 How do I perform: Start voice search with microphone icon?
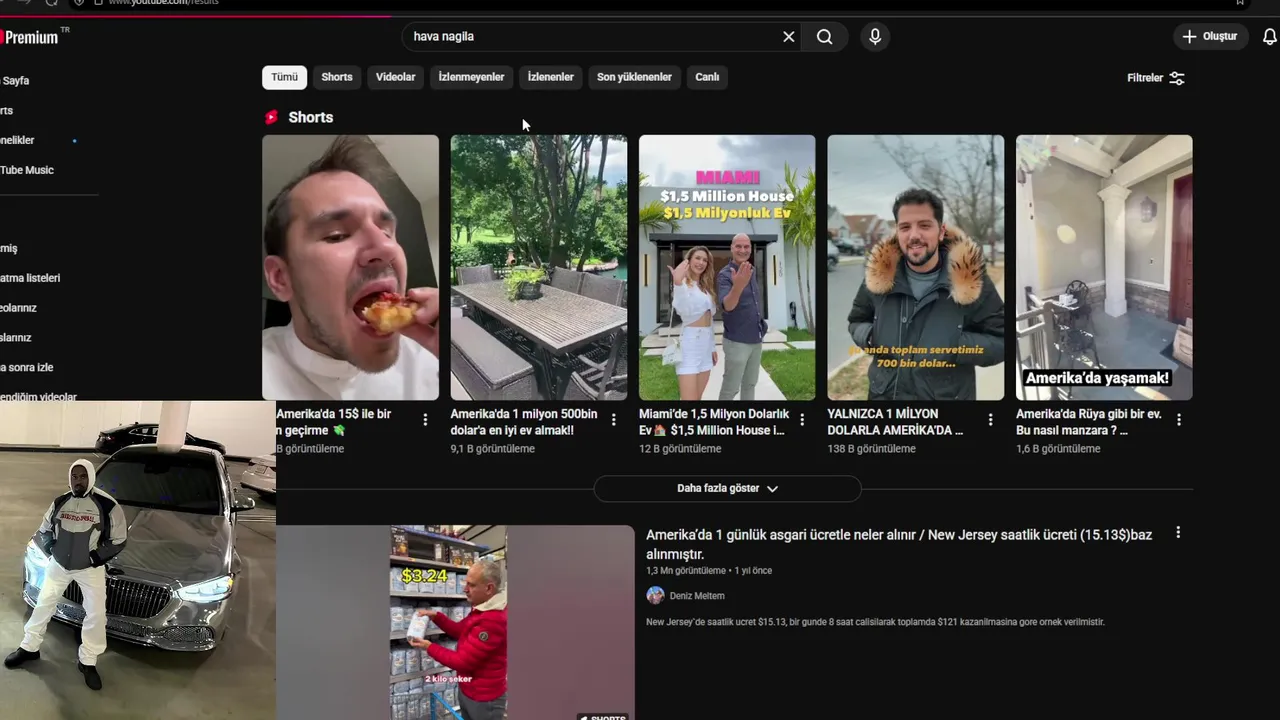(875, 37)
